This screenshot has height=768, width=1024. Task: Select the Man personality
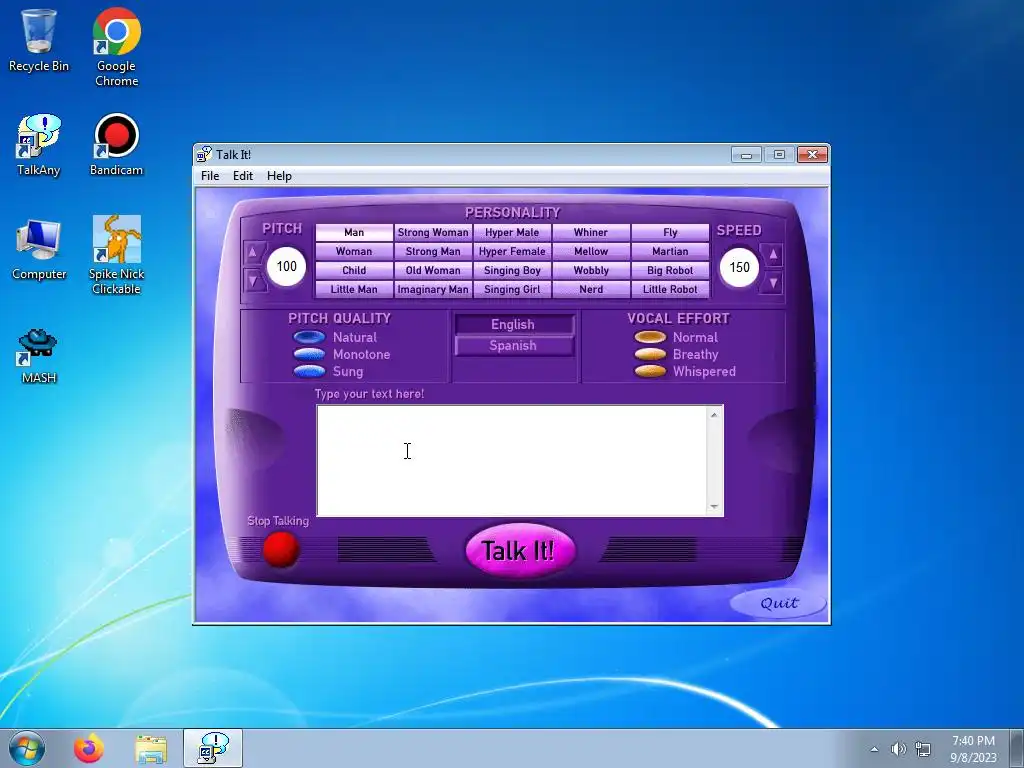pos(354,232)
